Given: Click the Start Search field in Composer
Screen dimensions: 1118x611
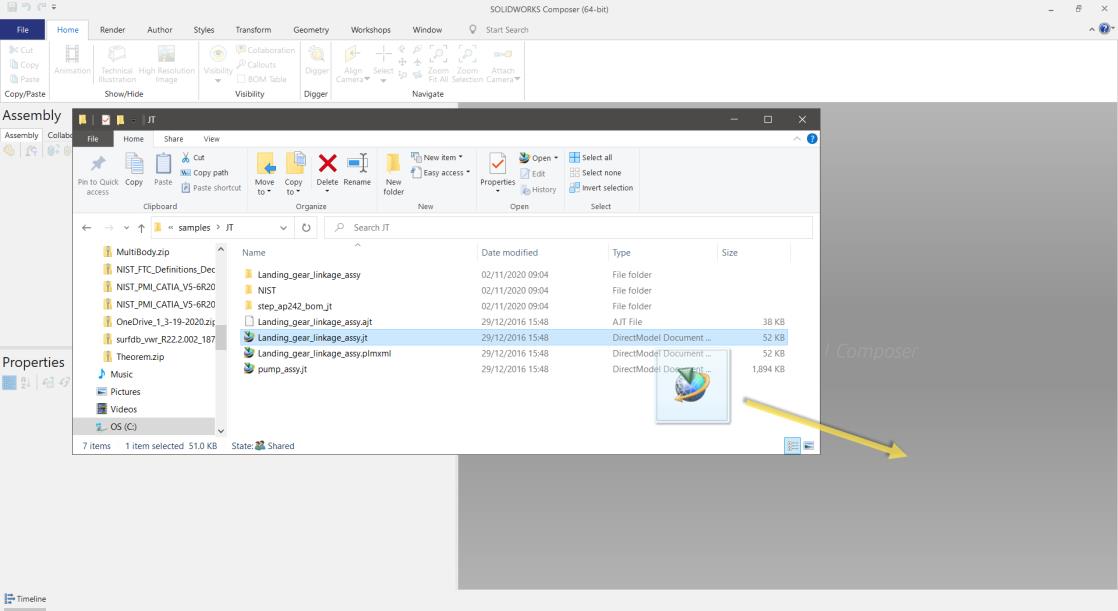Looking at the screenshot, I should click(506, 30).
